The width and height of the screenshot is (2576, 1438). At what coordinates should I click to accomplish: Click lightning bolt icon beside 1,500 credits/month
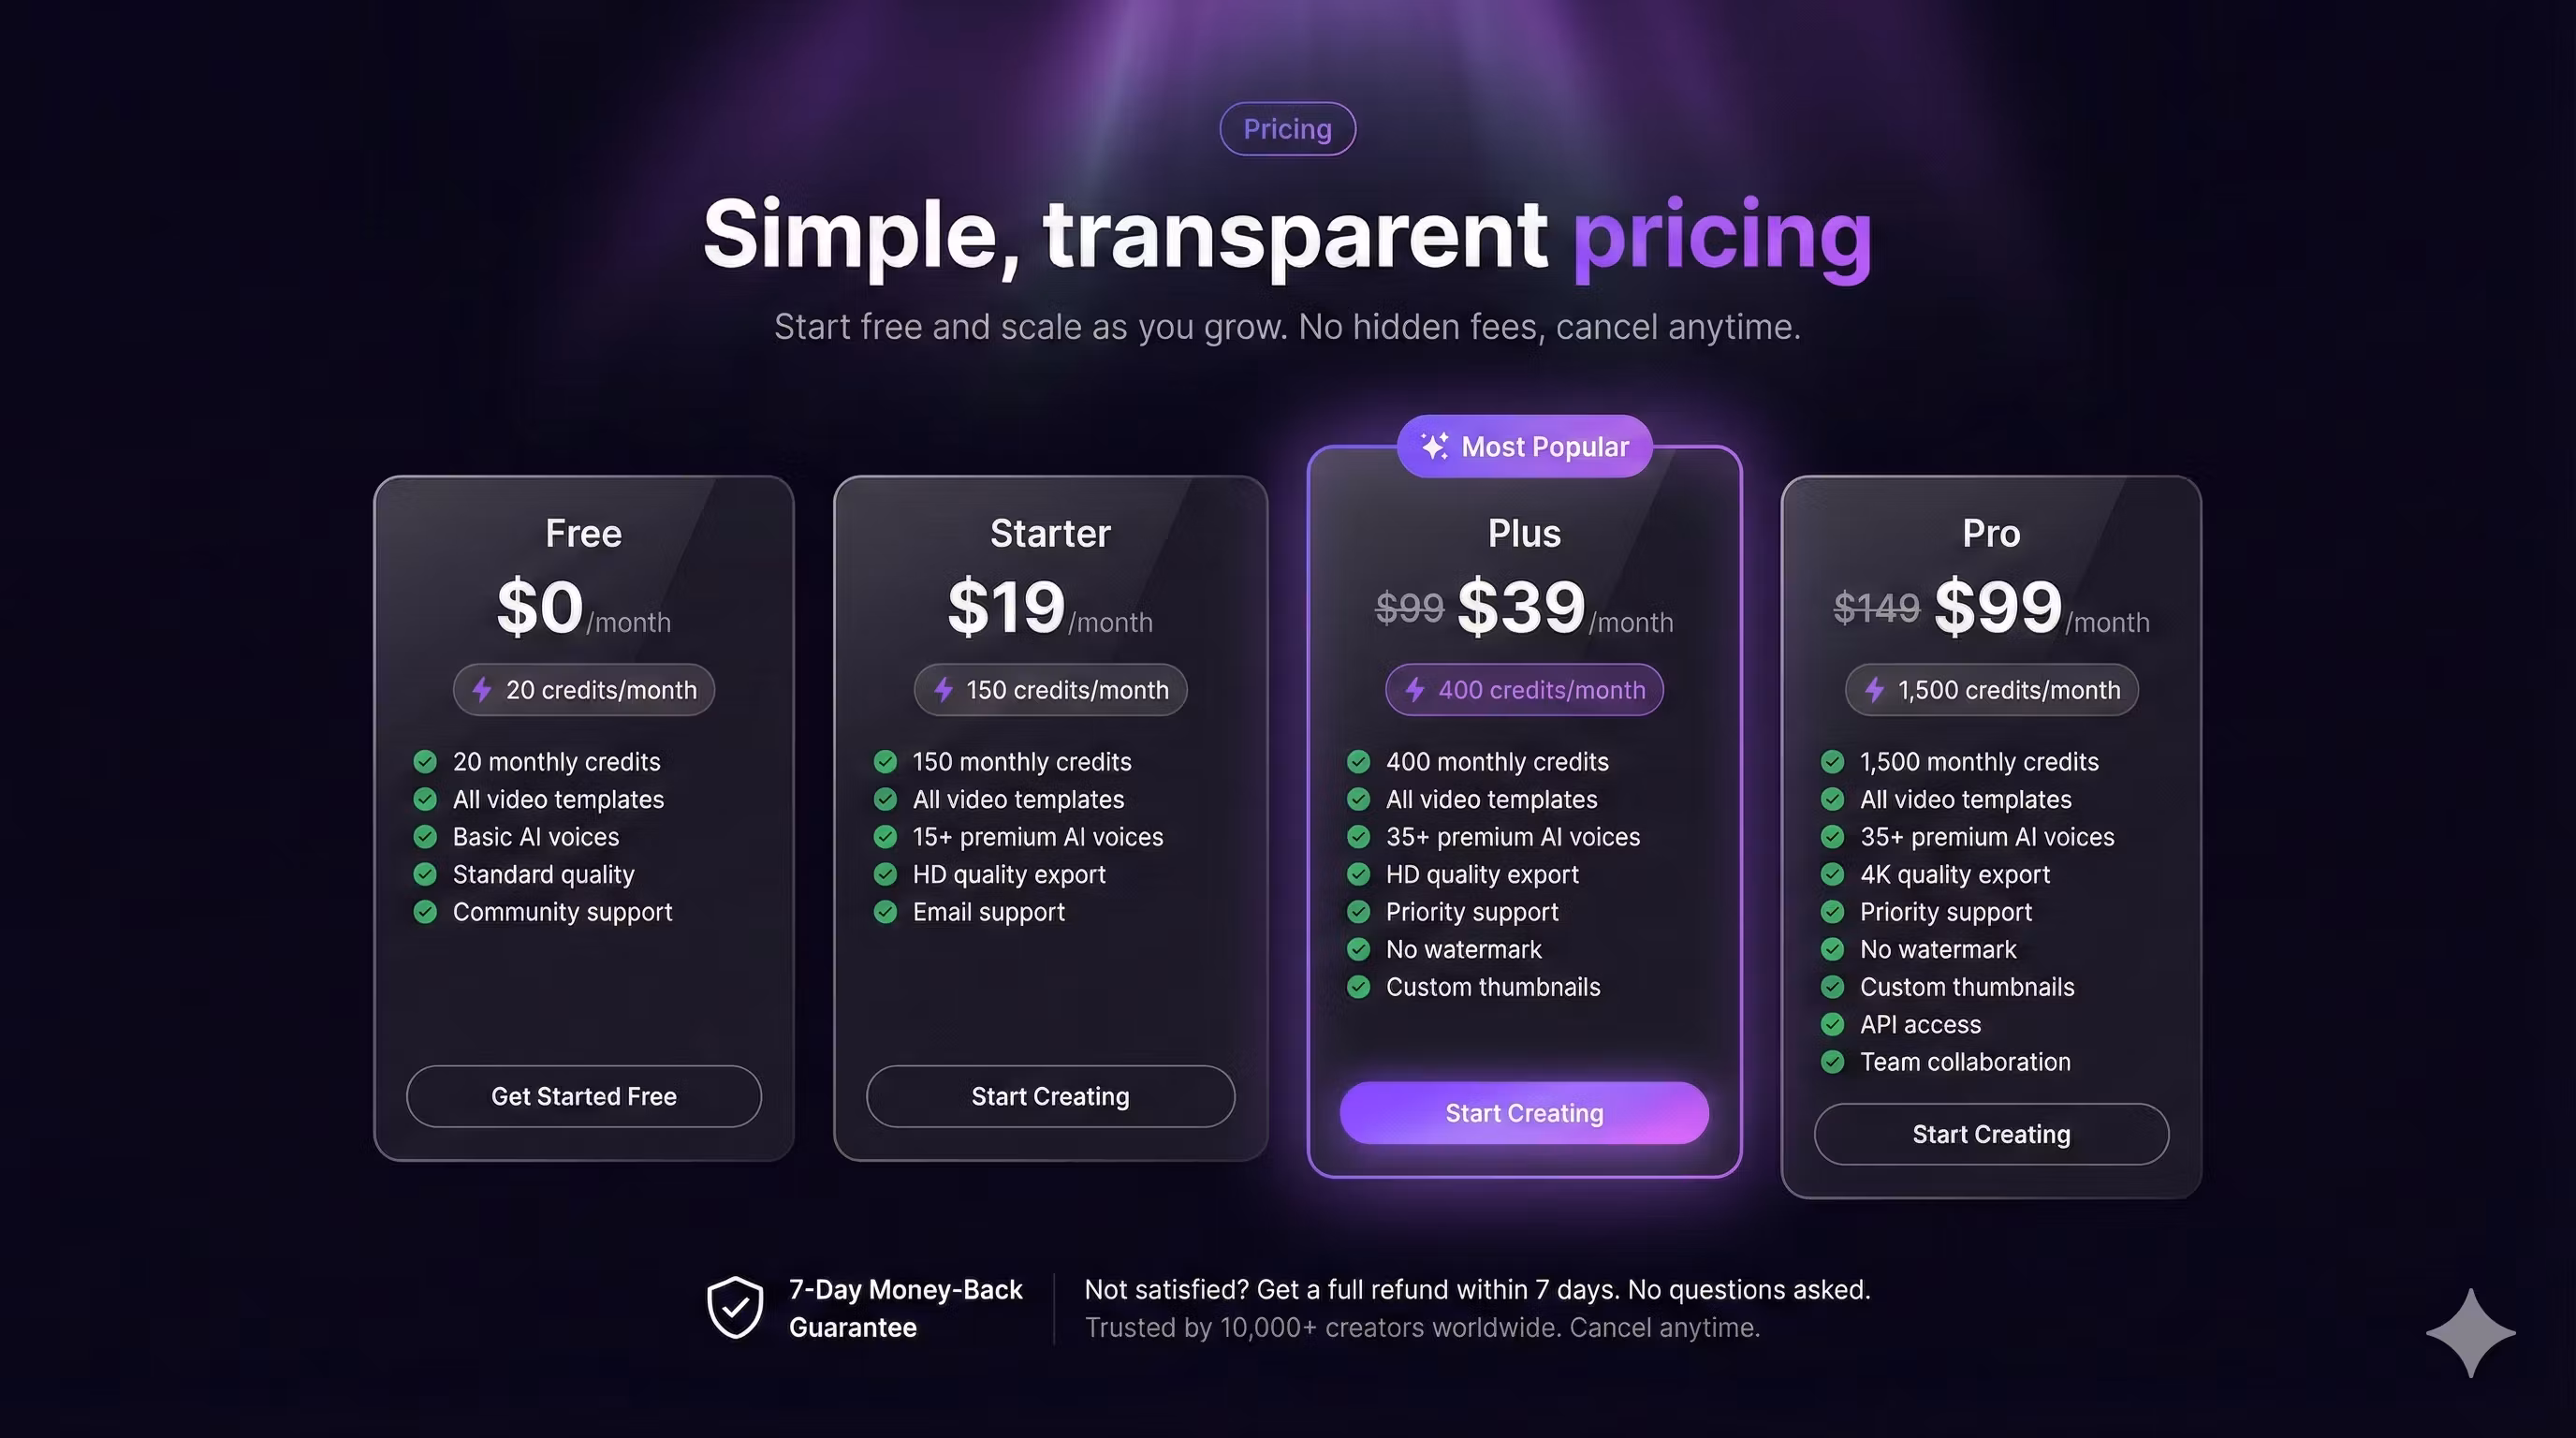pos(1875,690)
